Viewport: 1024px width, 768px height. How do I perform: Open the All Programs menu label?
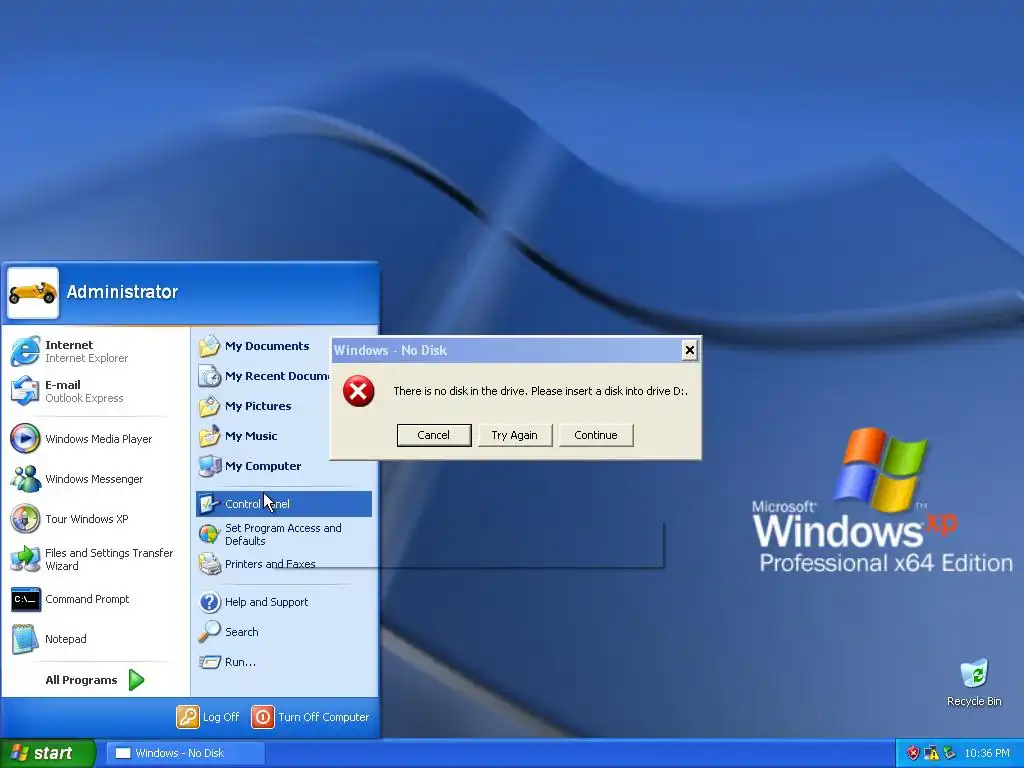pyautogui.click(x=81, y=680)
